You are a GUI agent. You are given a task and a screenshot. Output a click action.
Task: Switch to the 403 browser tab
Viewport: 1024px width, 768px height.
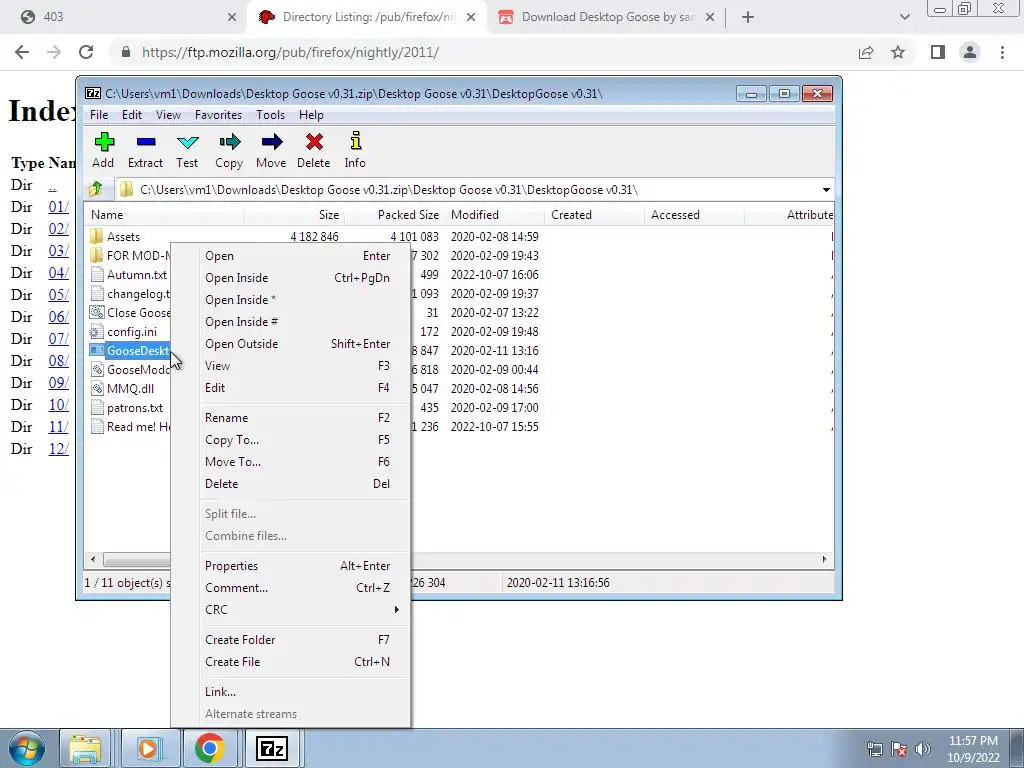[127, 17]
